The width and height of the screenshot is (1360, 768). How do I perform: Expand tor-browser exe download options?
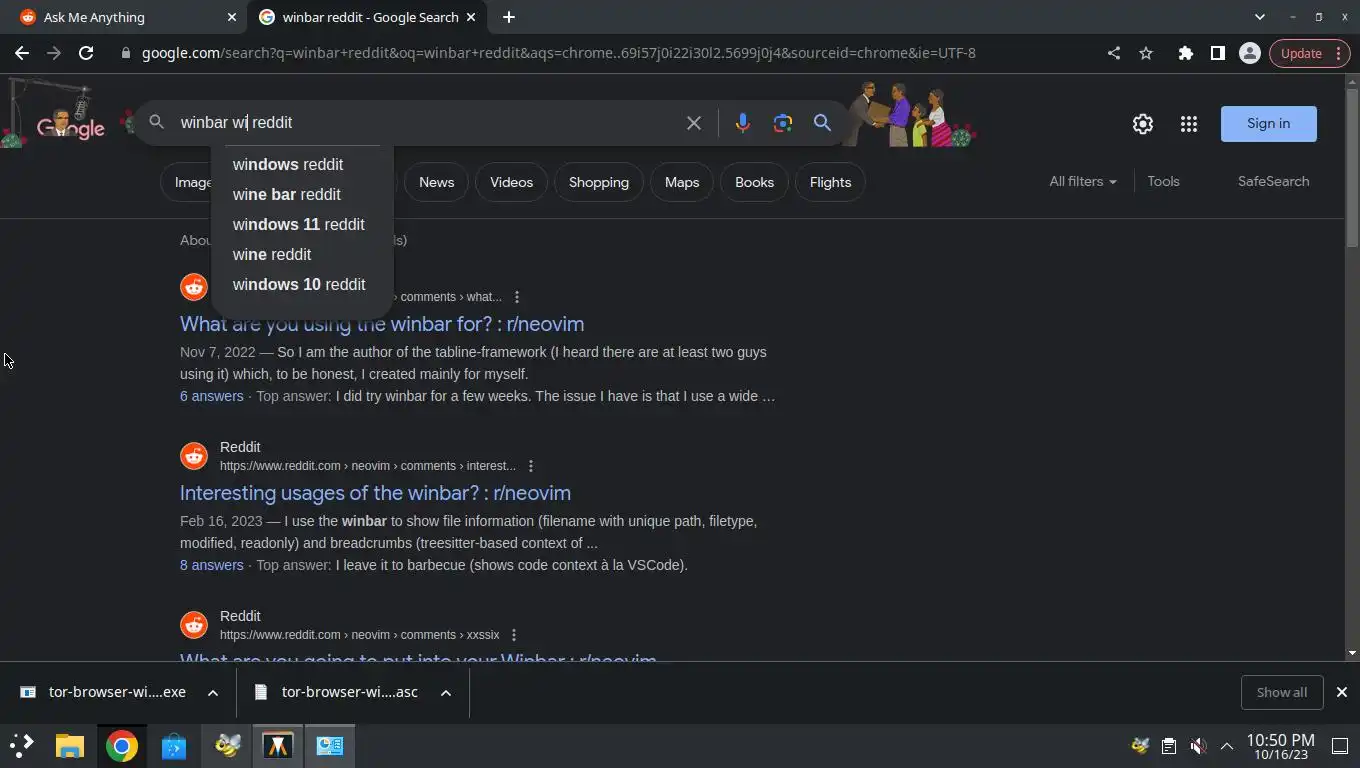pos(212,692)
